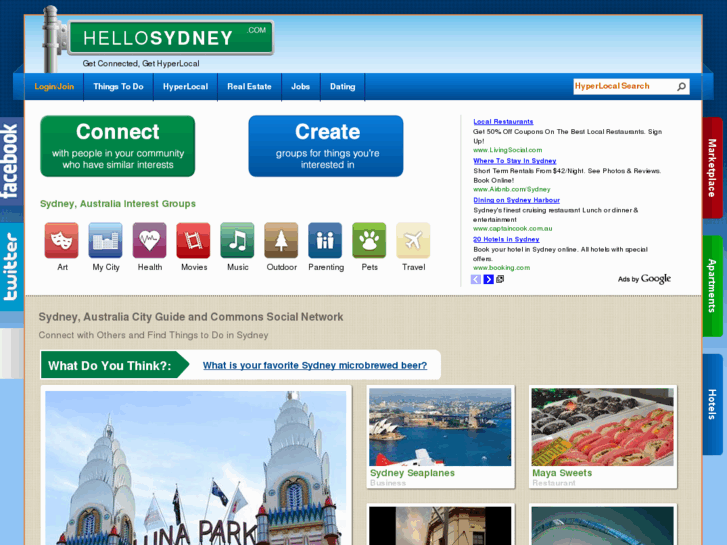Open the My City interest group icon
Image resolution: width=727 pixels, height=545 pixels.
pyautogui.click(x=106, y=240)
